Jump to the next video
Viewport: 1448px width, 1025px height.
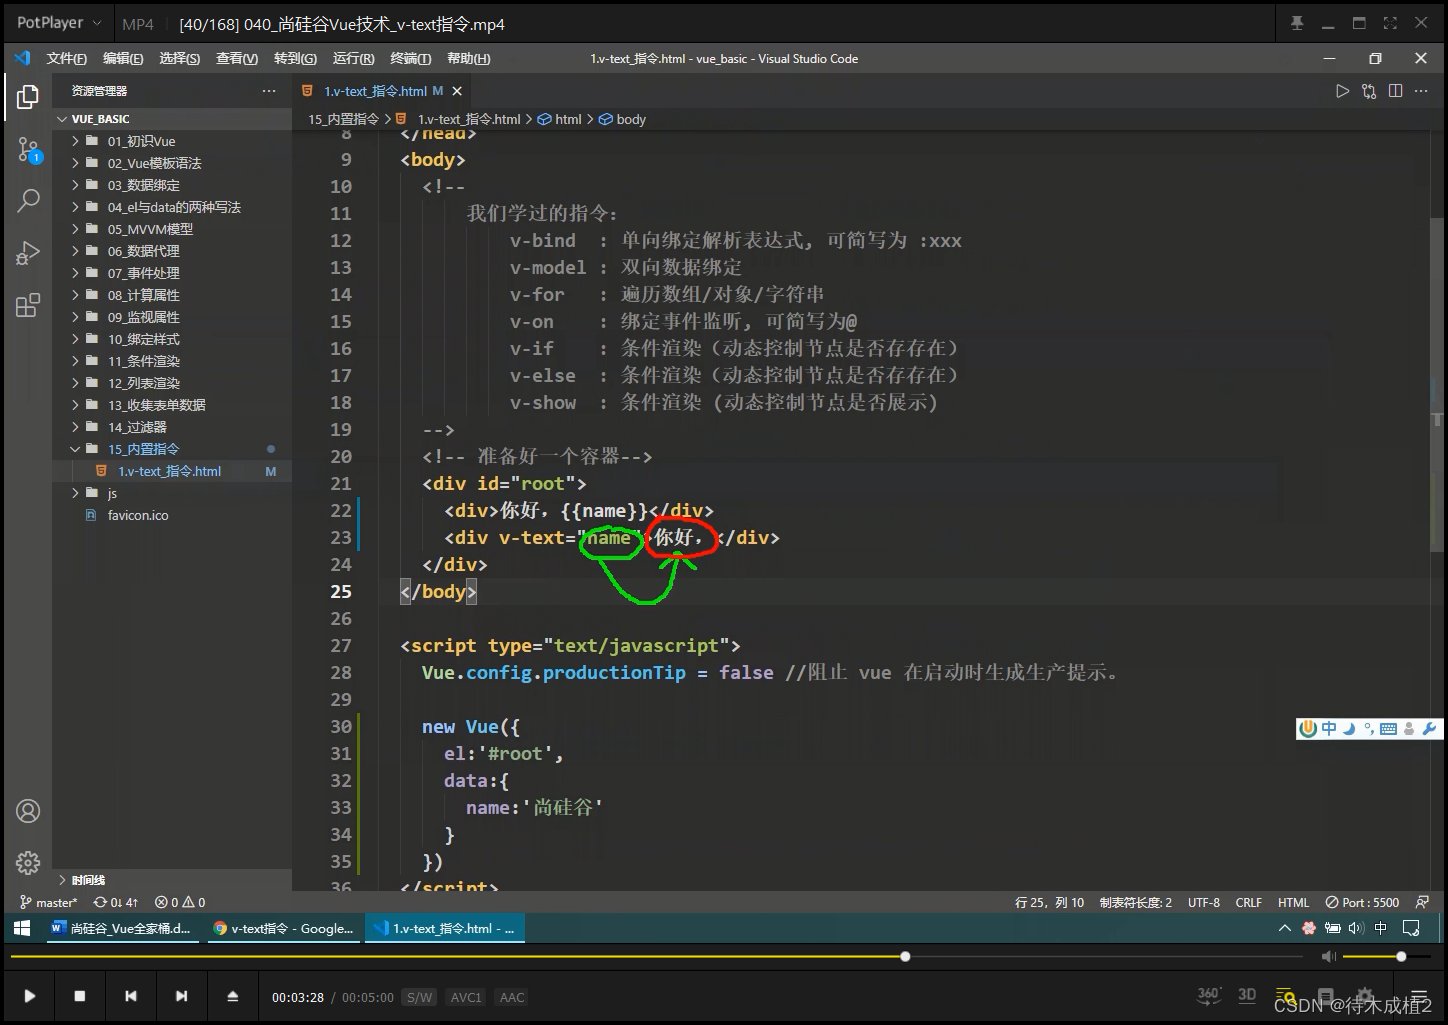[181, 996]
